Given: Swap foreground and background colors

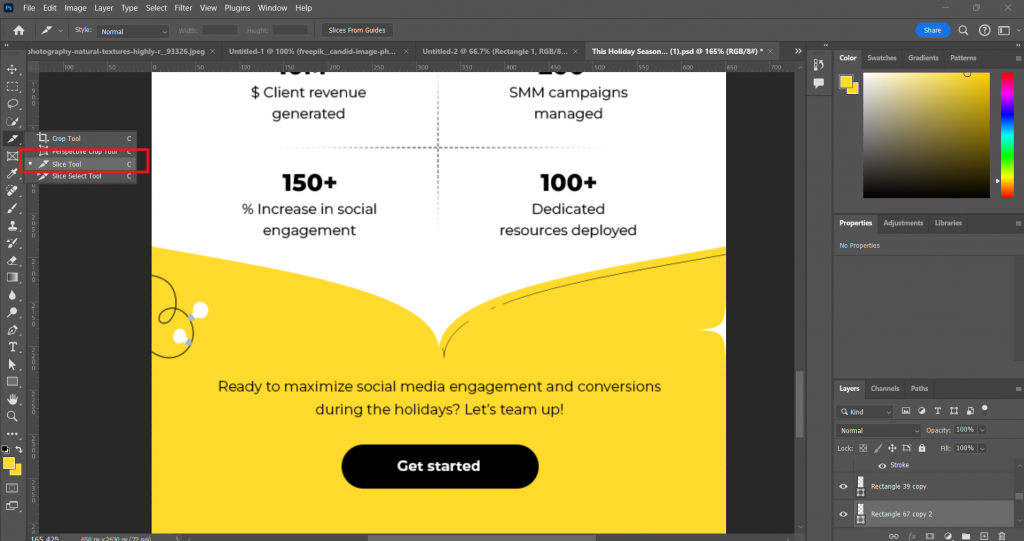Looking at the screenshot, I should (x=19, y=450).
